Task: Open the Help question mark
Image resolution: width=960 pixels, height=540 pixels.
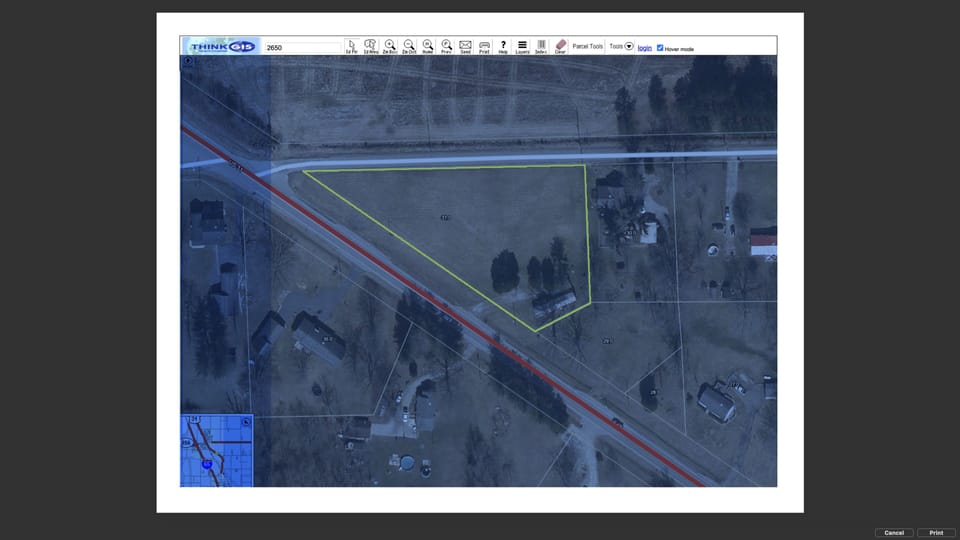Action: [x=503, y=46]
